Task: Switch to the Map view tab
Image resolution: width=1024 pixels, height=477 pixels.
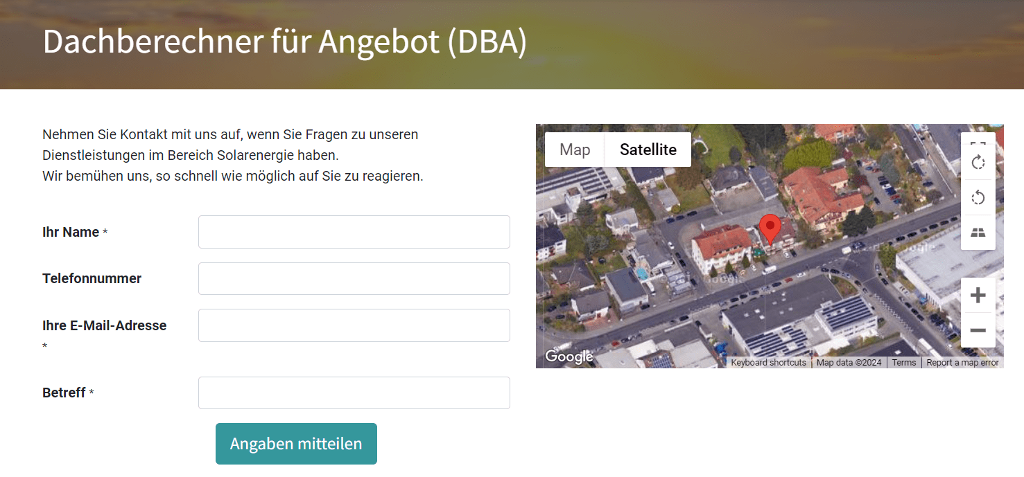Action: pos(575,150)
